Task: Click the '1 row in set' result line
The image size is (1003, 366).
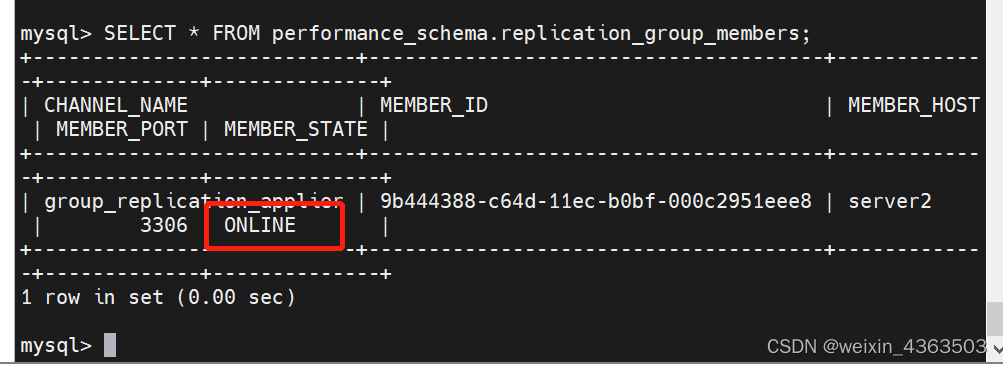Action: pyautogui.click(x=158, y=298)
